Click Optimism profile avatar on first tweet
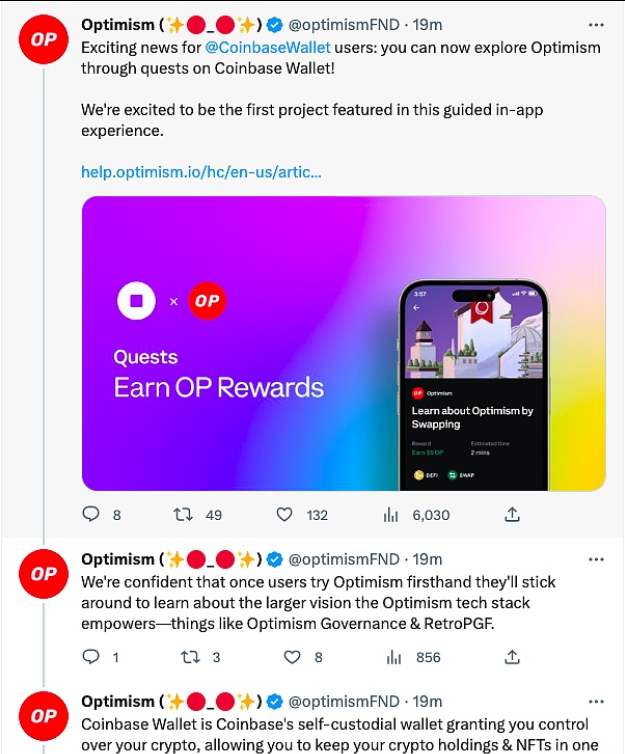625x754 pixels. pos(44,41)
